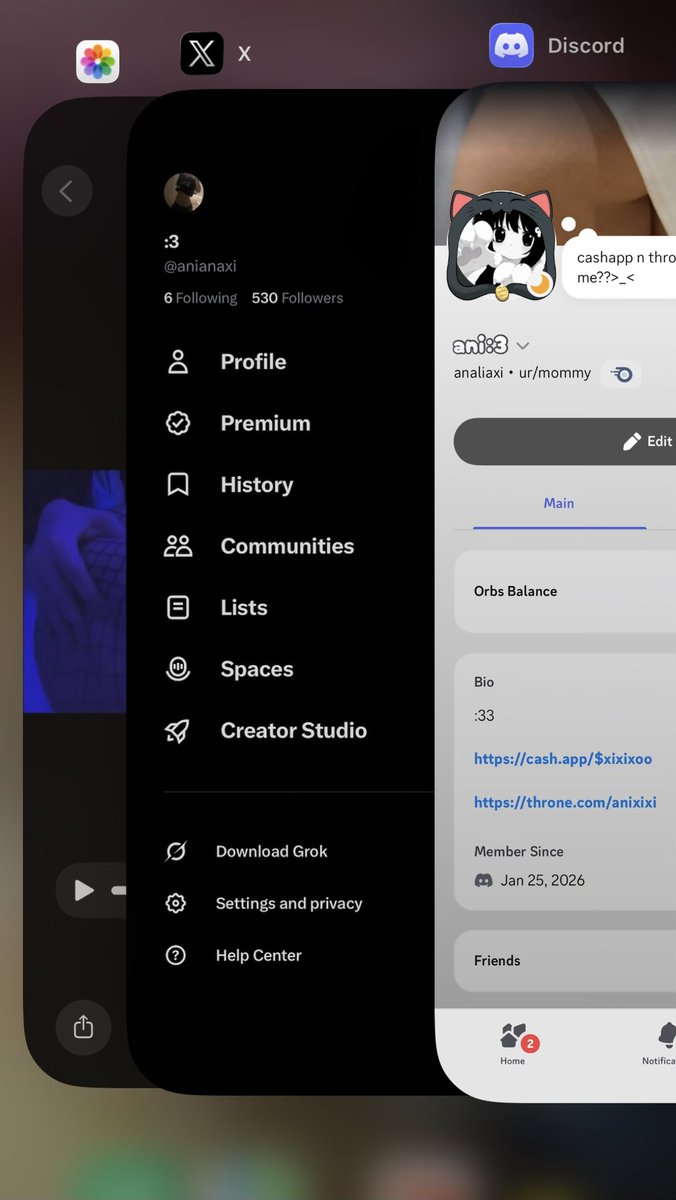
Task: Switch to the Main tab in Discord
Action: 559,503
